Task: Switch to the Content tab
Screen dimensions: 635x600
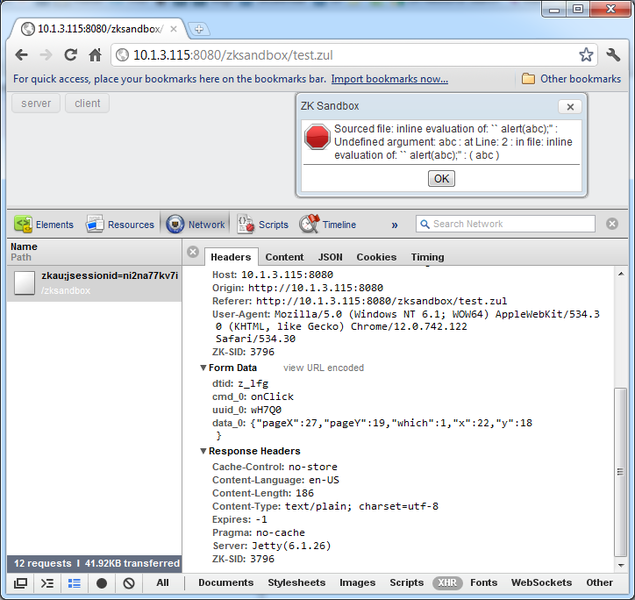Action: point(284,257)
